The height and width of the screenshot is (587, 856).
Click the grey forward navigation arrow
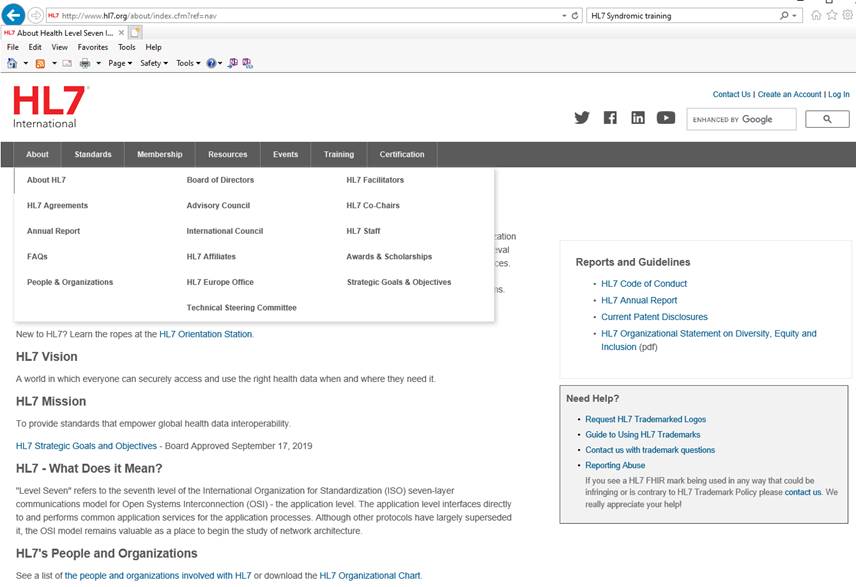click(x=35, y=15)
